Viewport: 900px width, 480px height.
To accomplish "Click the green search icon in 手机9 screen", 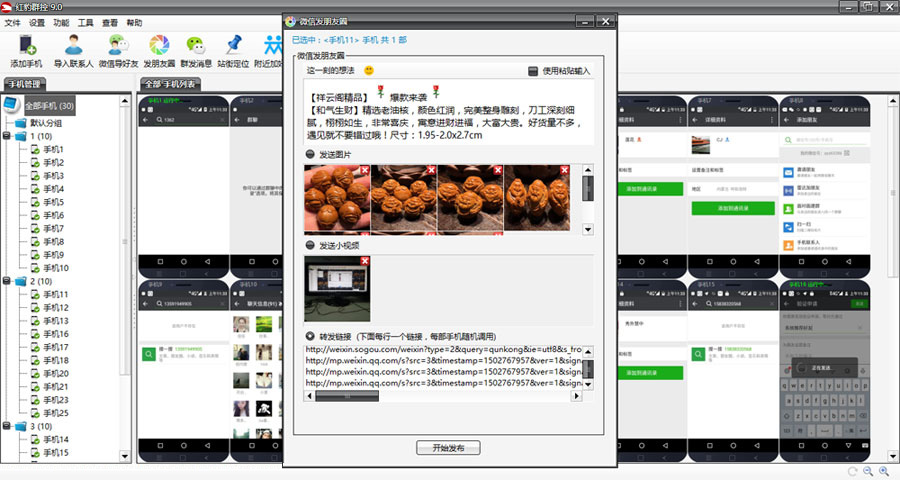I will point(149,354).
